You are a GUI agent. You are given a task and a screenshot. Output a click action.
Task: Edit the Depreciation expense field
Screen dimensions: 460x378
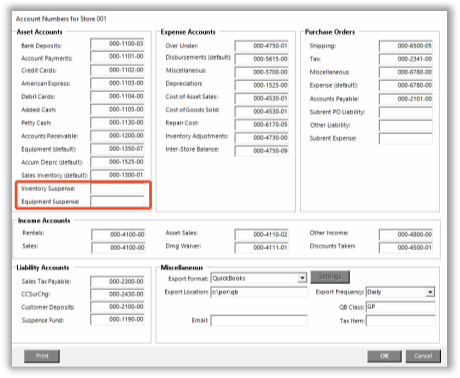[x=262, y=85]
